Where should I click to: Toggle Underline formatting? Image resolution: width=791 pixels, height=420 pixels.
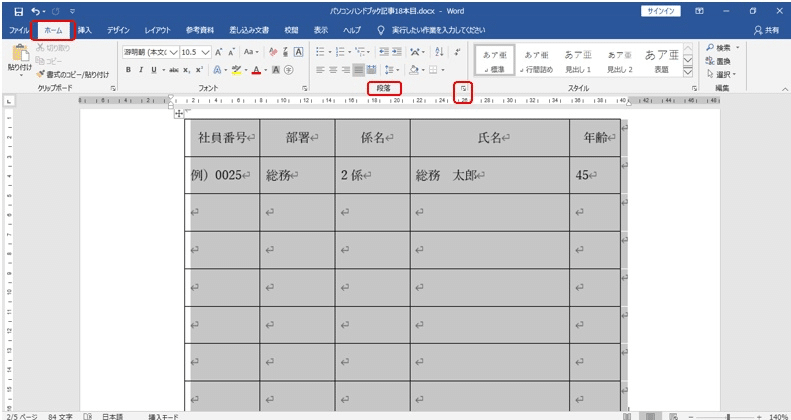153,70
